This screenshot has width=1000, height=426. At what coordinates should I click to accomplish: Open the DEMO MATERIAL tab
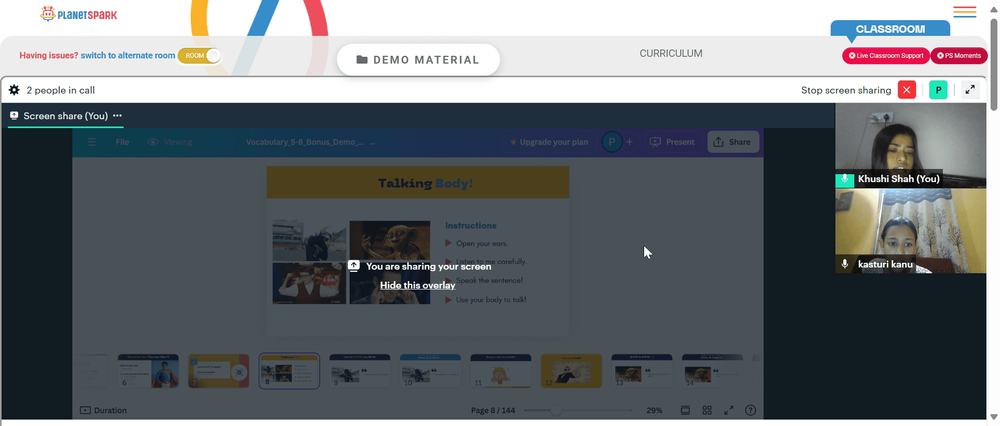point(418,60)
